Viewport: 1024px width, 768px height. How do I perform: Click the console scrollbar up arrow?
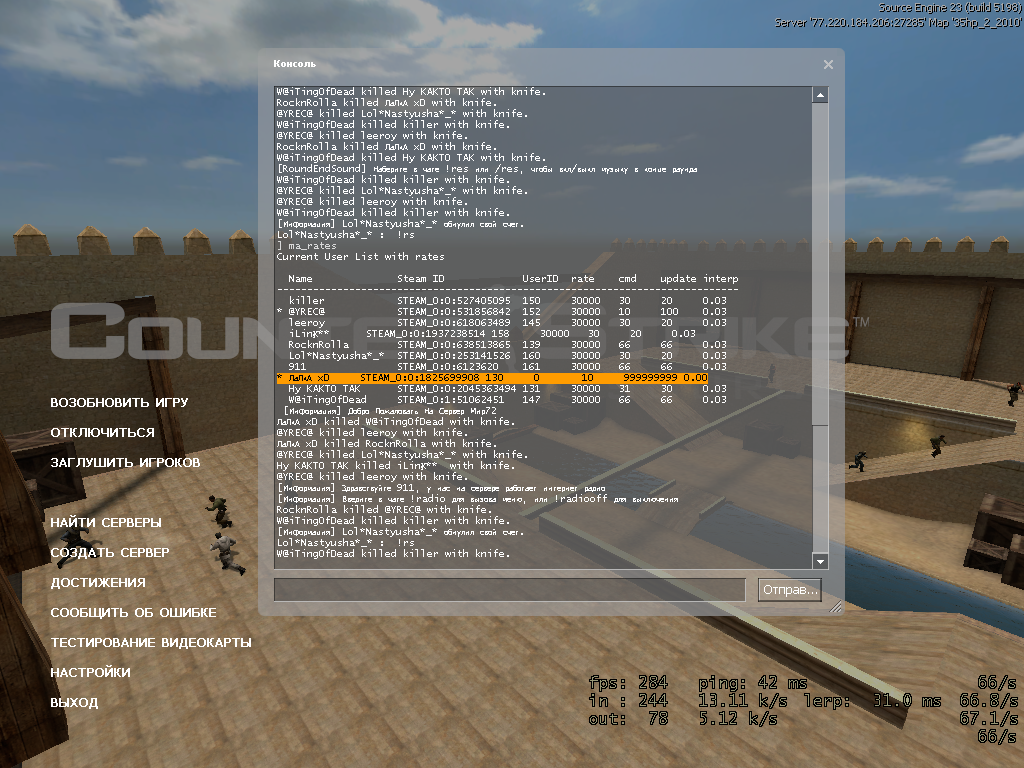820,95
